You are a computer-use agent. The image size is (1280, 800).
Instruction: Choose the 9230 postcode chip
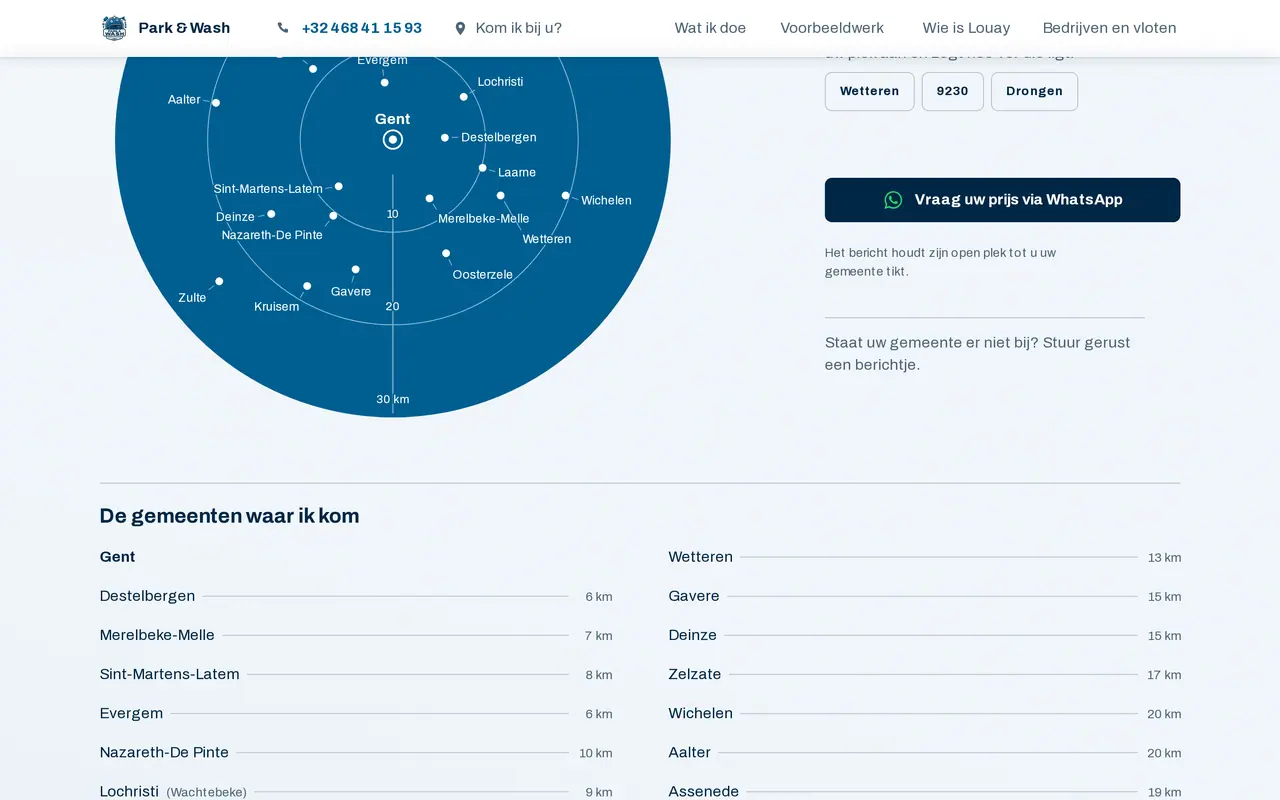pos(952,91)
